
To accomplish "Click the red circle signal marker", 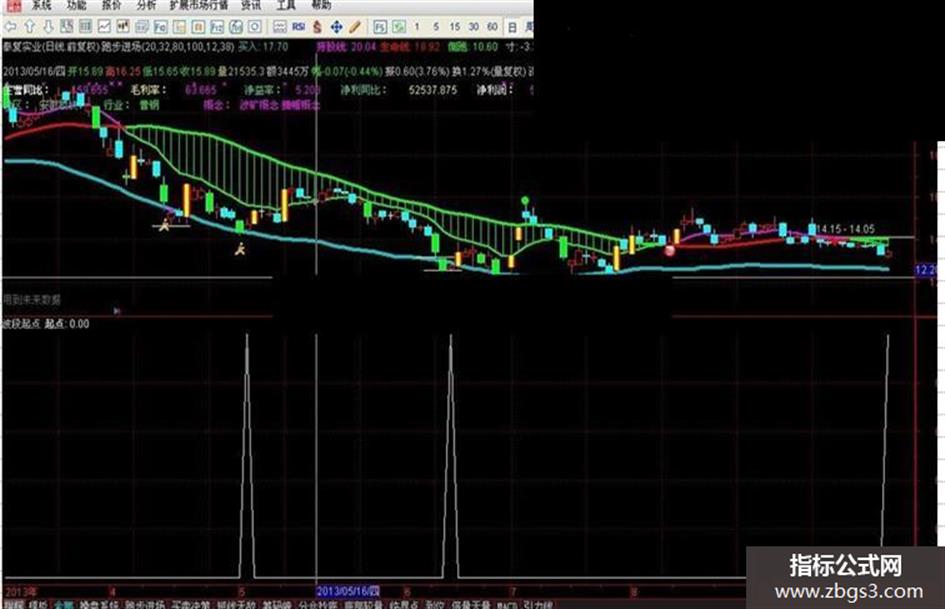I will [x=670, y=250].
